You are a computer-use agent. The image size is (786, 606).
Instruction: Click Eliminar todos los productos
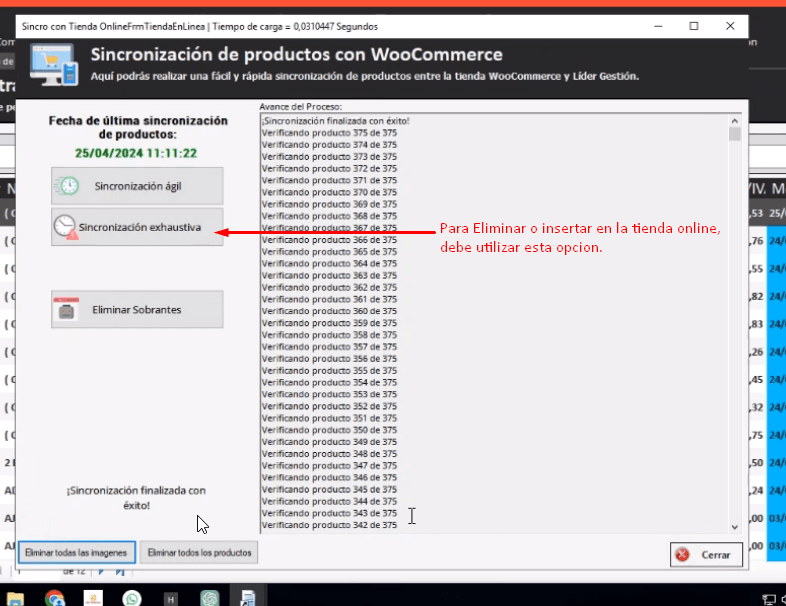(199, 552)
